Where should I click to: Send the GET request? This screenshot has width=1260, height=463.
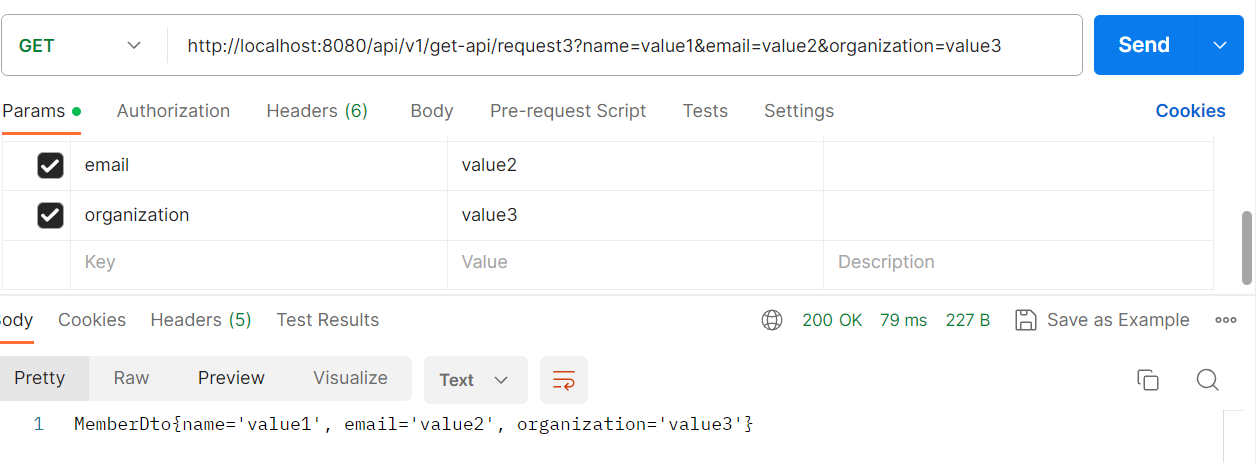click(1144, 45)
